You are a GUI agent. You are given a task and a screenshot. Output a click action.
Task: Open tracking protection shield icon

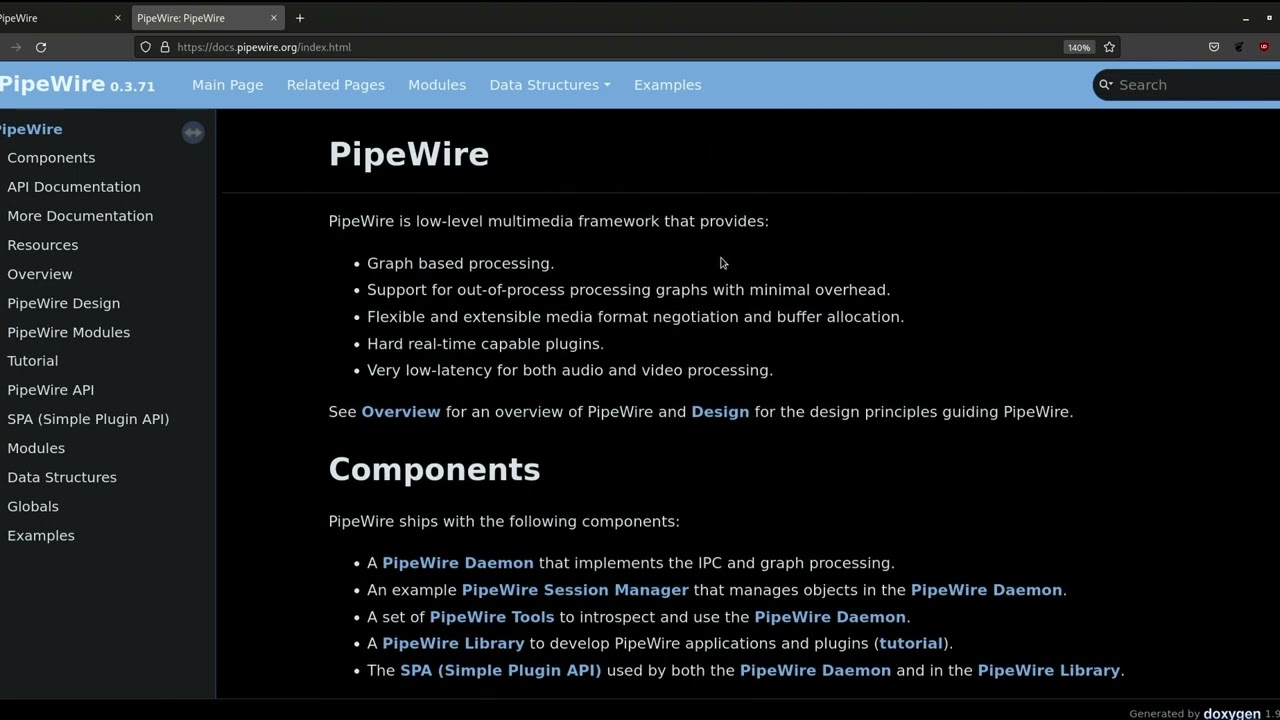click(x=145, y=47)
